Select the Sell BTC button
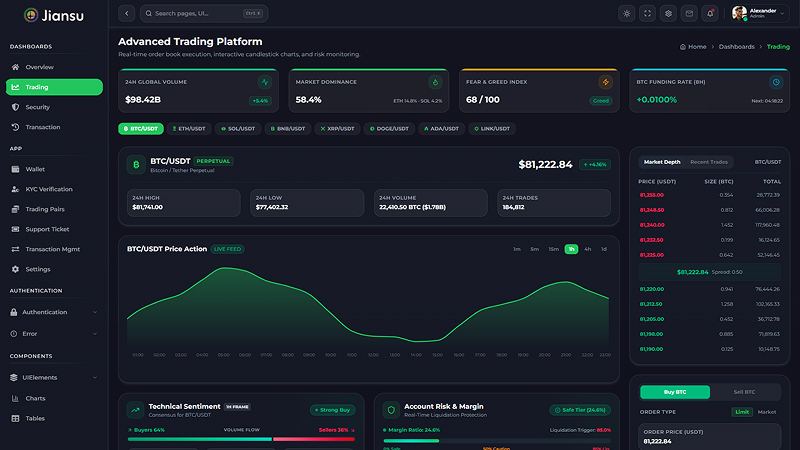Image resolution: width=800 pixels, height=450 pixels. click(x=744, y=392)
